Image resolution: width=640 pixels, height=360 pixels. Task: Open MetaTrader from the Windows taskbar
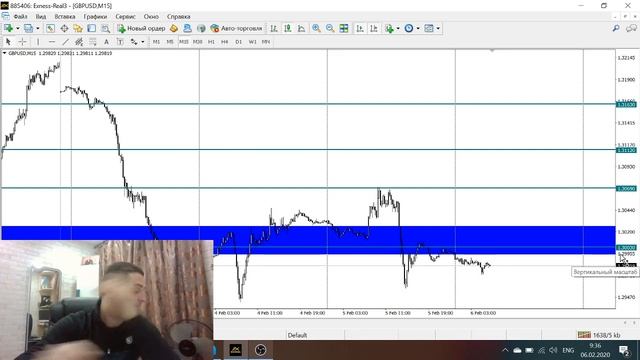pos(236,350)
